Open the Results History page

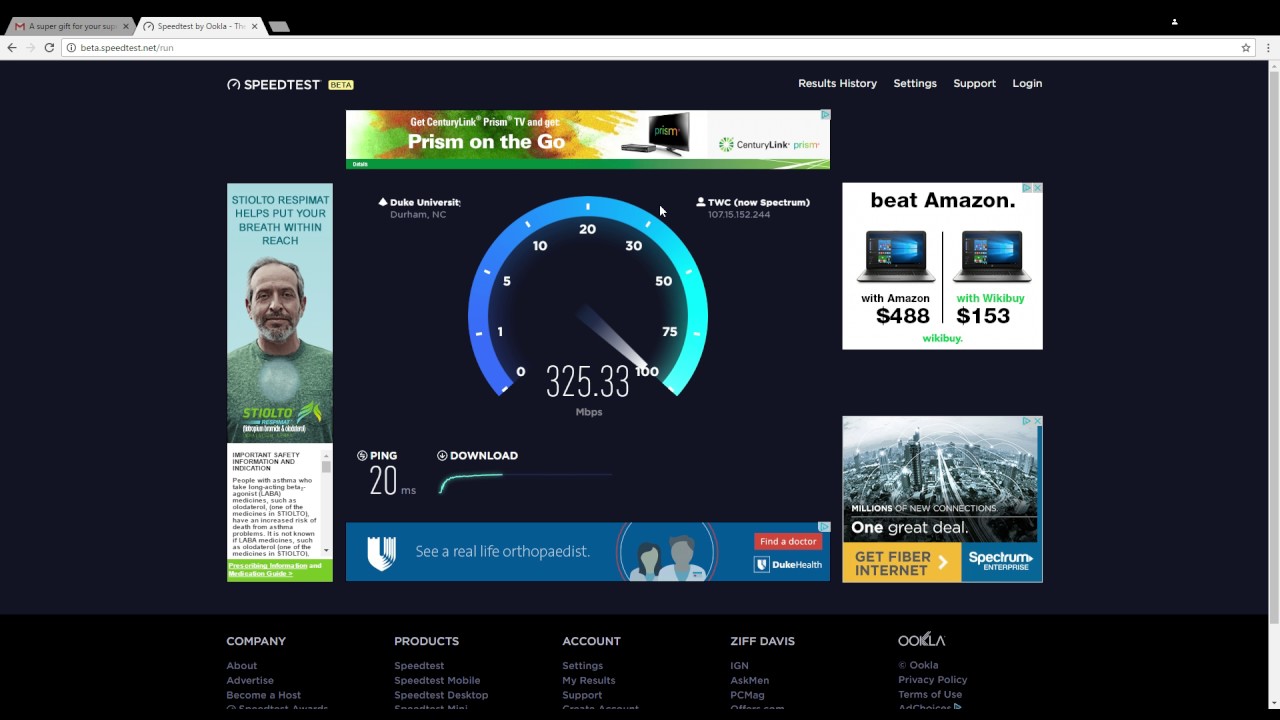[837, 83]
